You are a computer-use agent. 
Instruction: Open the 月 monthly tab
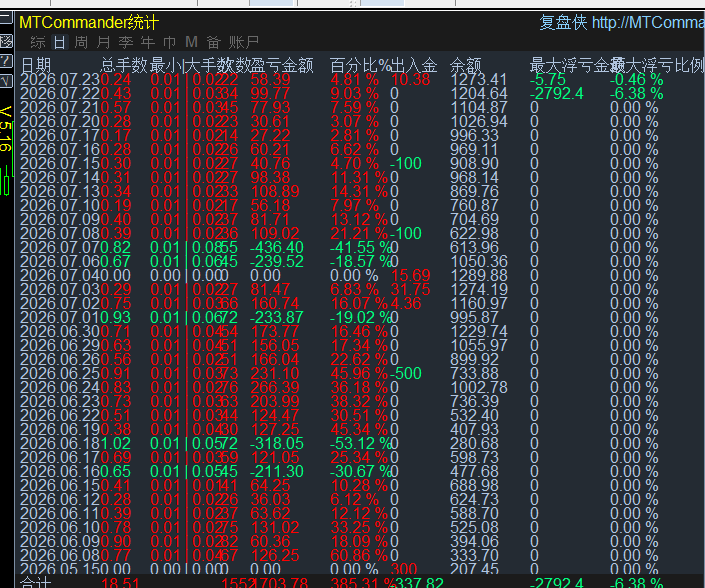pos(103,42)
